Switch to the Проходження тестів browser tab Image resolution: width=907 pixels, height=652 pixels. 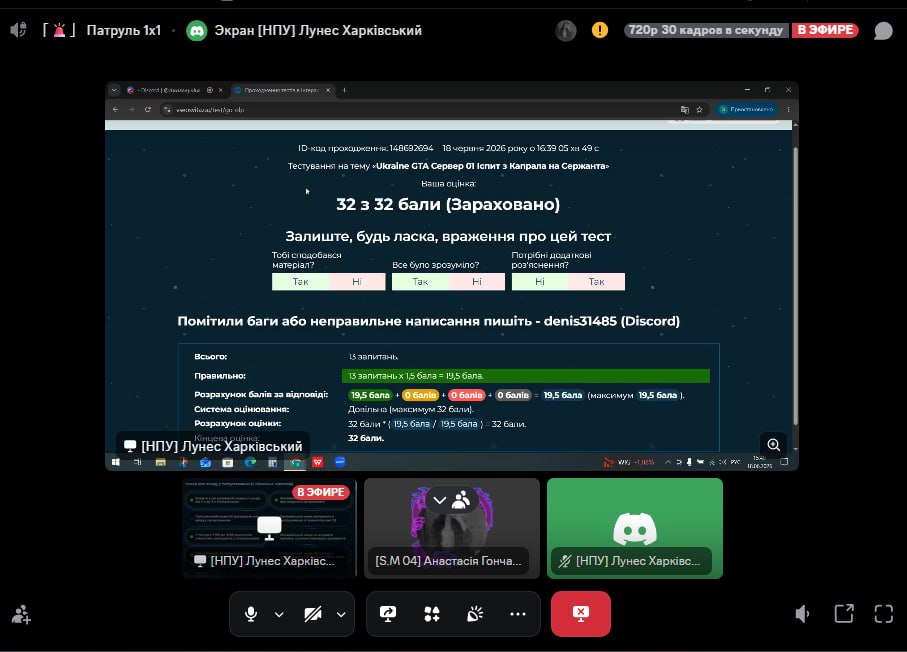281,90
